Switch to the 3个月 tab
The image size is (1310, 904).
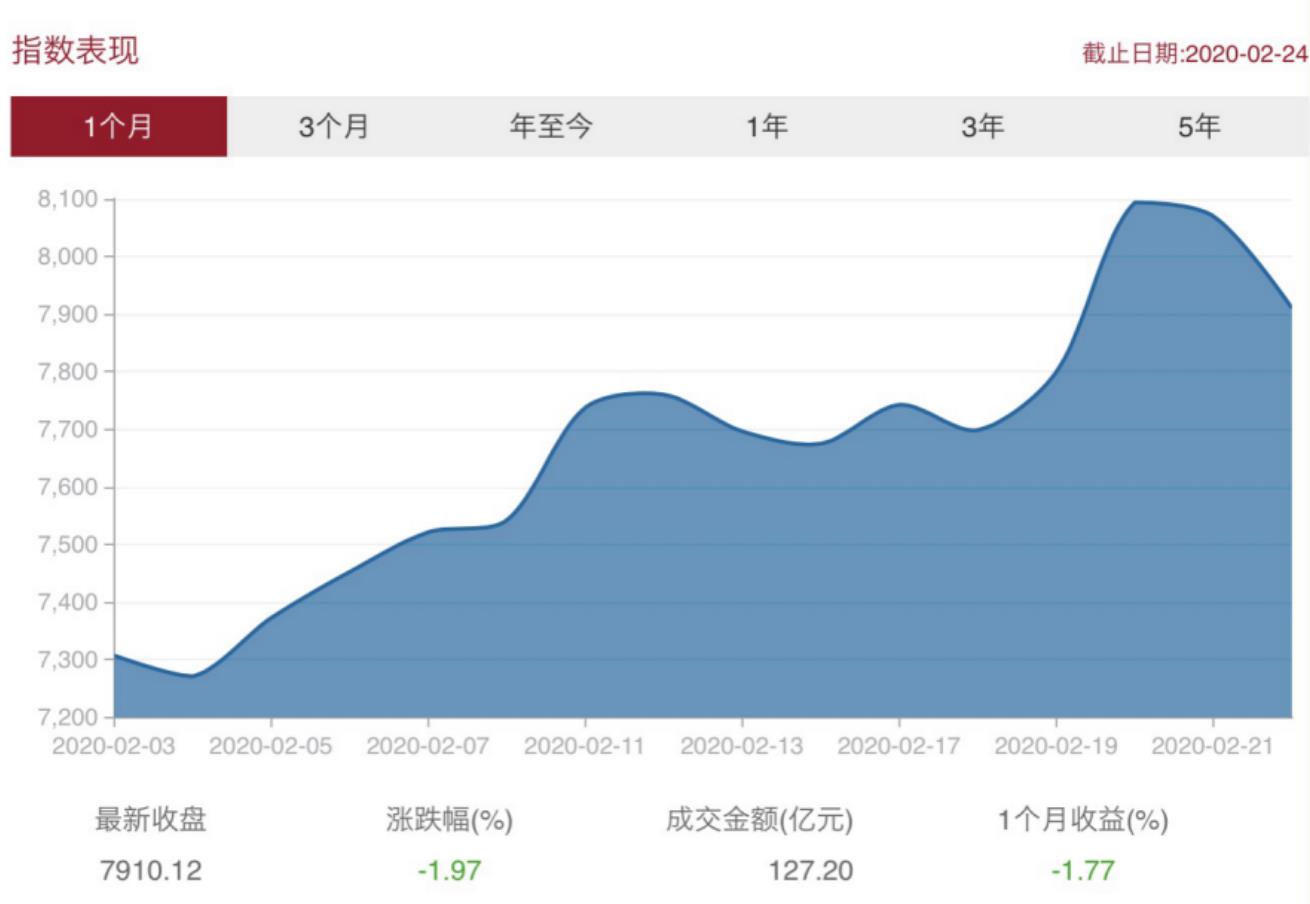click(x=334, y=127)
